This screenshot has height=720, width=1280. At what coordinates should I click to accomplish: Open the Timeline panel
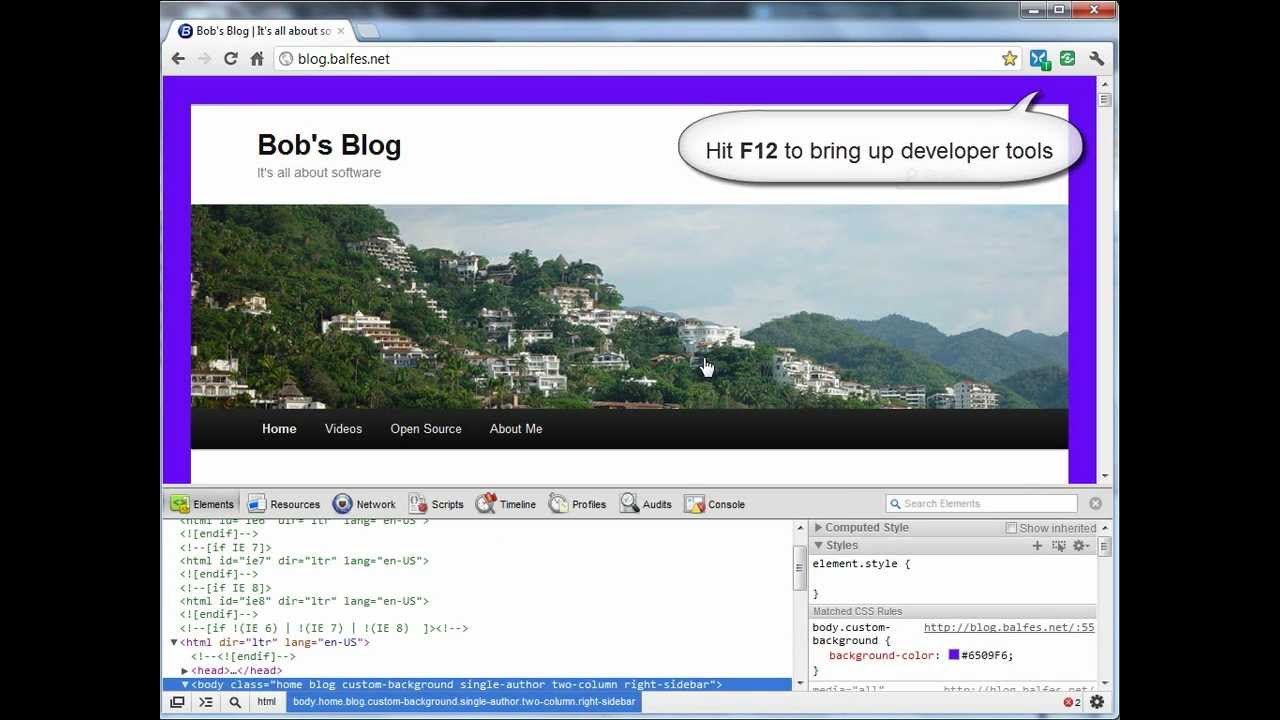pyautogui.click(x=506, y=504)
